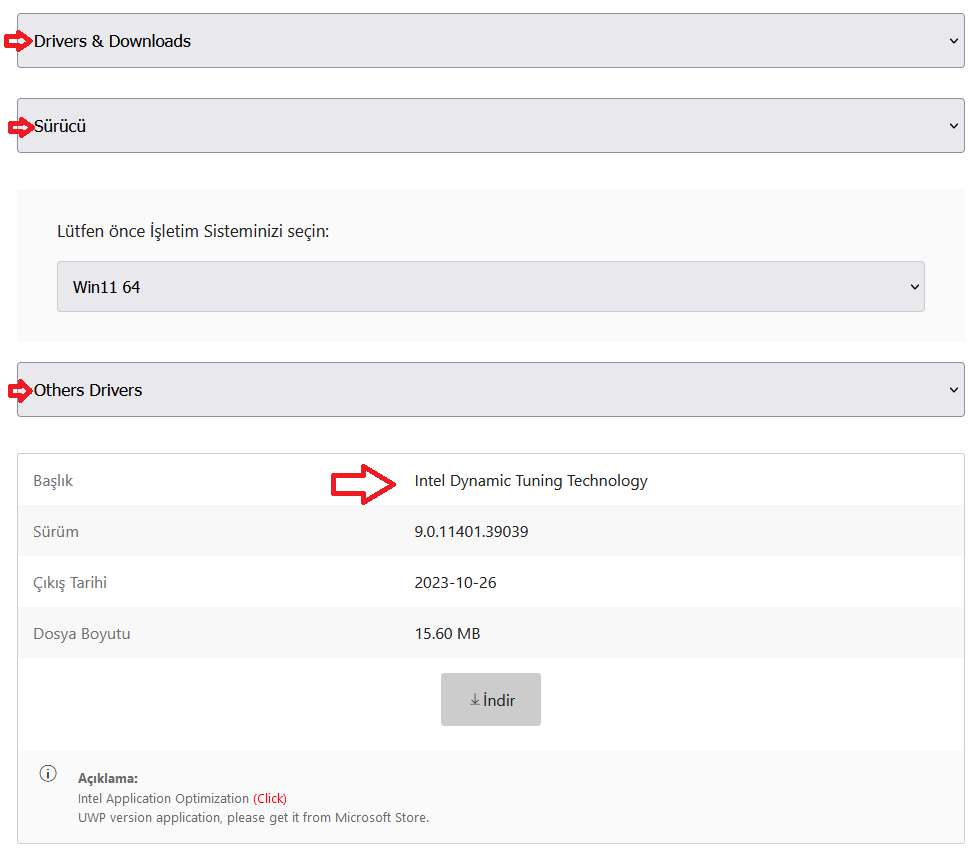The width and height of the screenshot is (970, 866).
Task: Click the info icon beside Açıklama
Action: coord(48,773)
